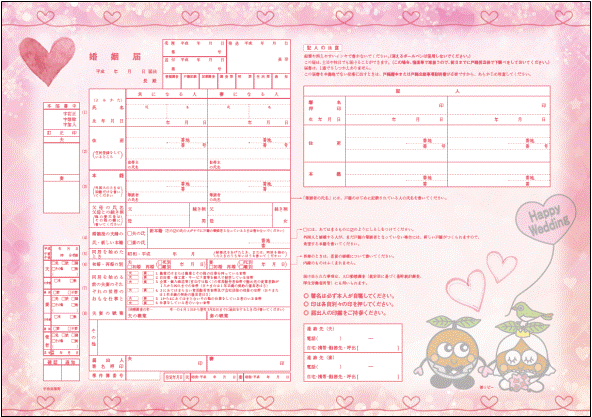Click the Happy Wedding balloon text
This screenshot has width=592, height=417.
(548, 221)
